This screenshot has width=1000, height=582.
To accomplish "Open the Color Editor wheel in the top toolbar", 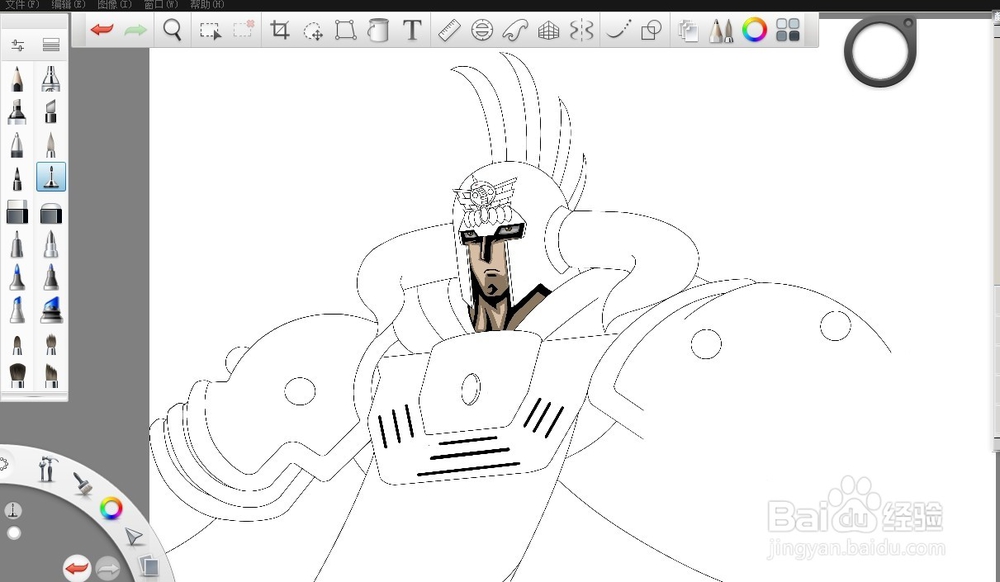I will [754, 30].
